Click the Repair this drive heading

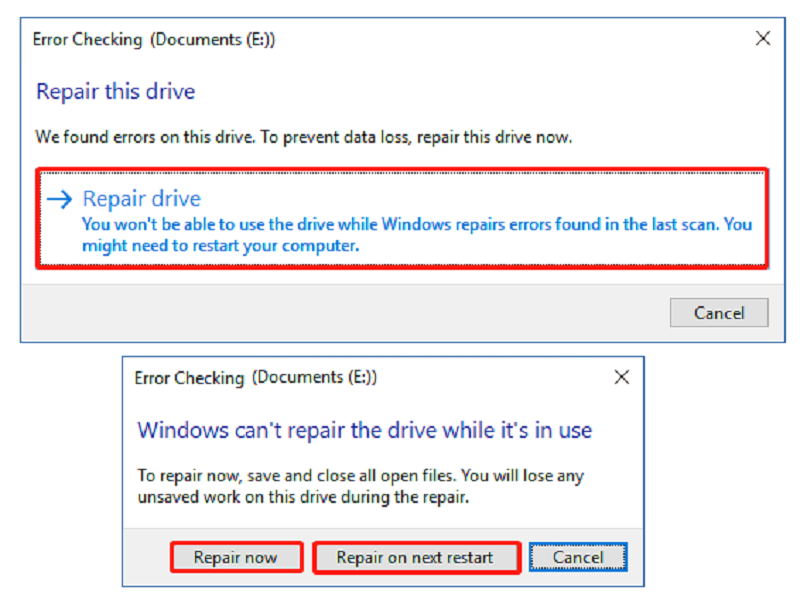pos(115,92)
